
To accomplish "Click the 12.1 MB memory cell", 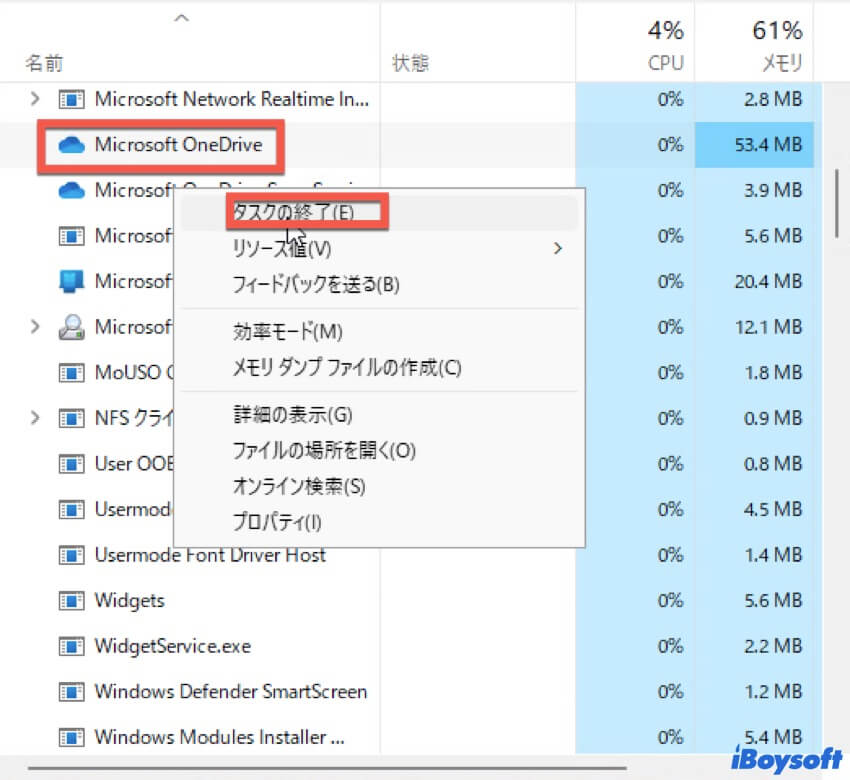I will click(x=754, y=327).
